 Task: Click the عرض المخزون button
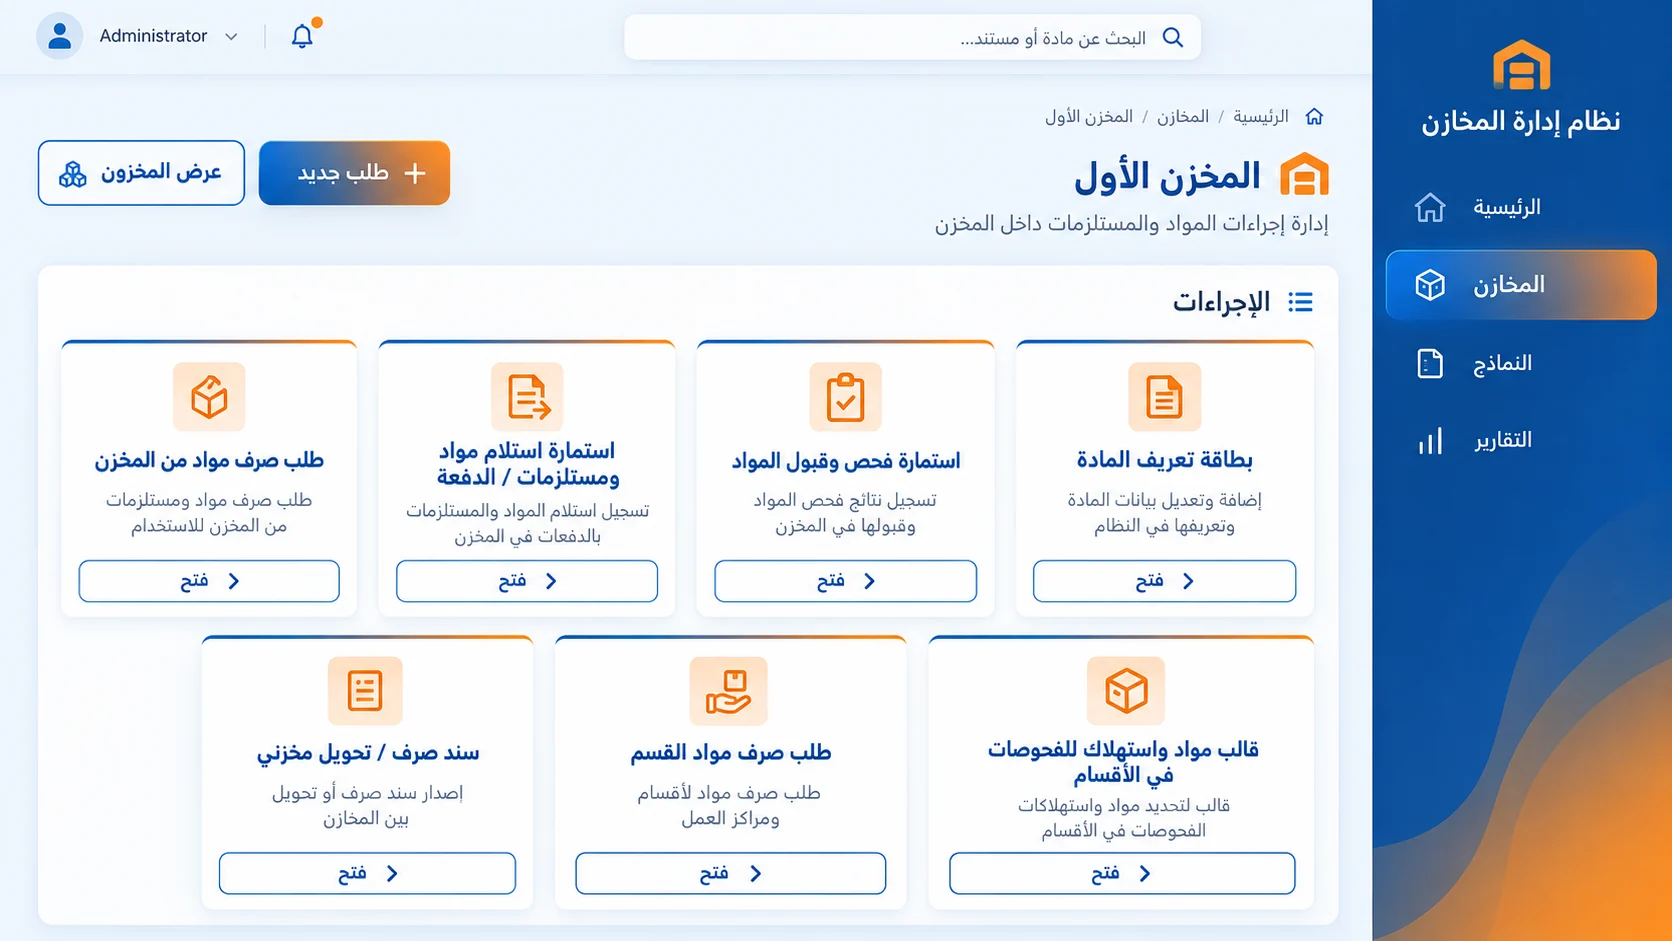click(141, 173)
